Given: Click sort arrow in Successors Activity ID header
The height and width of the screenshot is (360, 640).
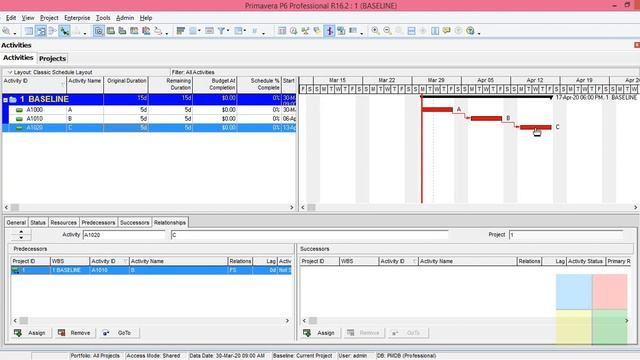Looking at the screenshot, I should (414, 262).
